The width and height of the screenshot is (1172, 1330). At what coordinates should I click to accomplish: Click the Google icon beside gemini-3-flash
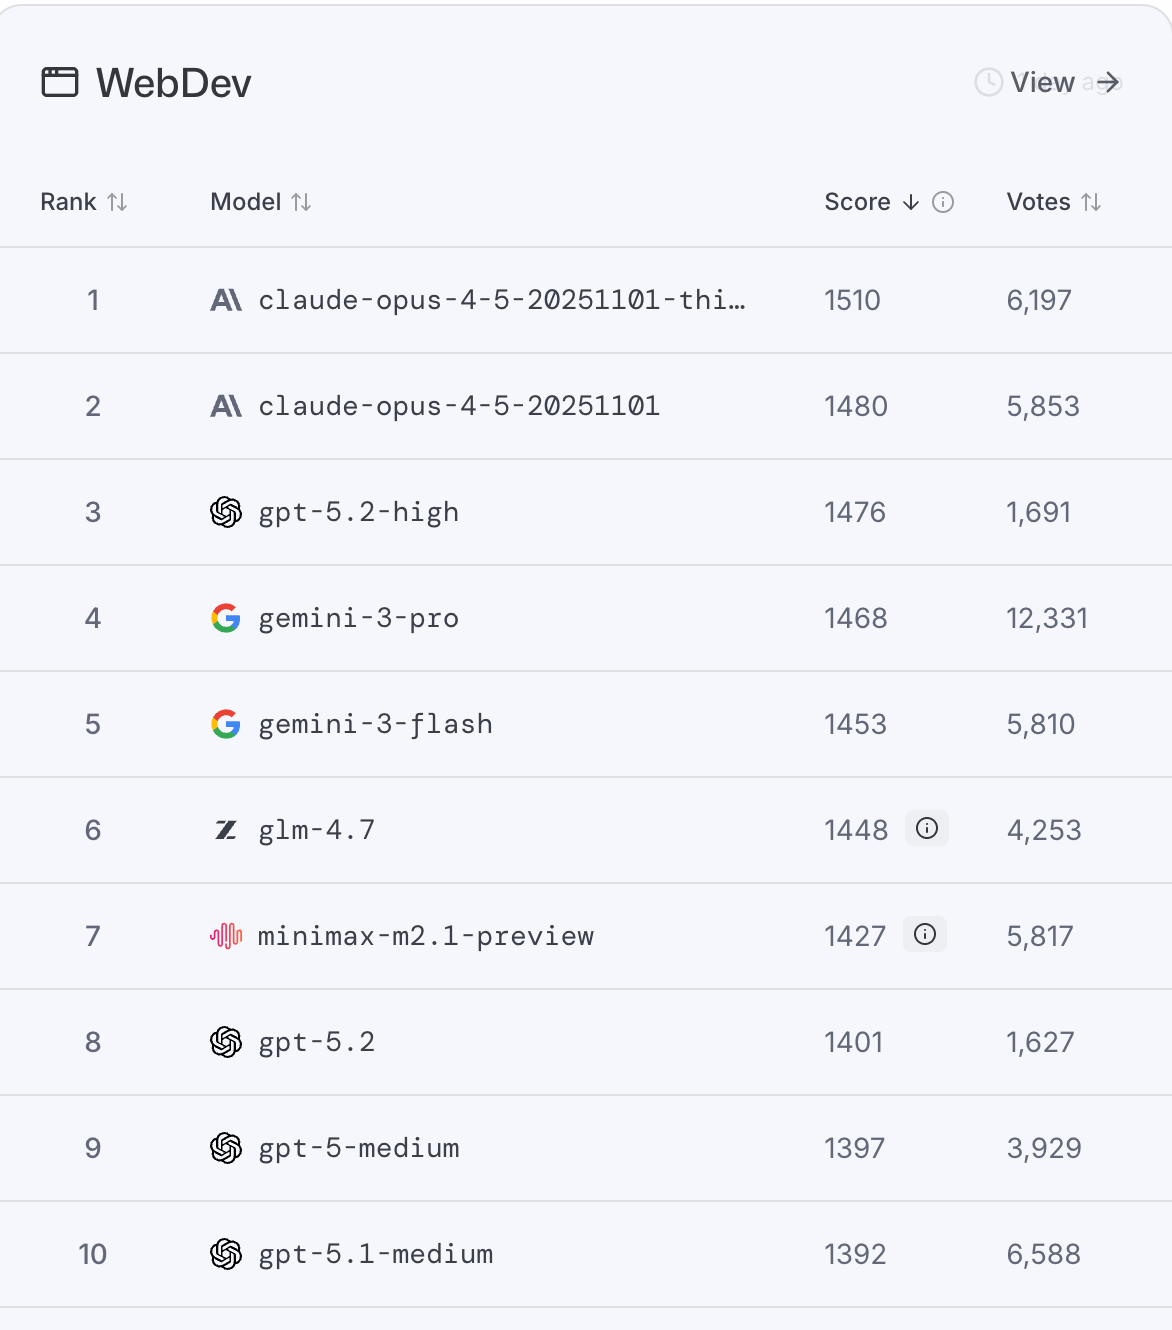[228, 724]
